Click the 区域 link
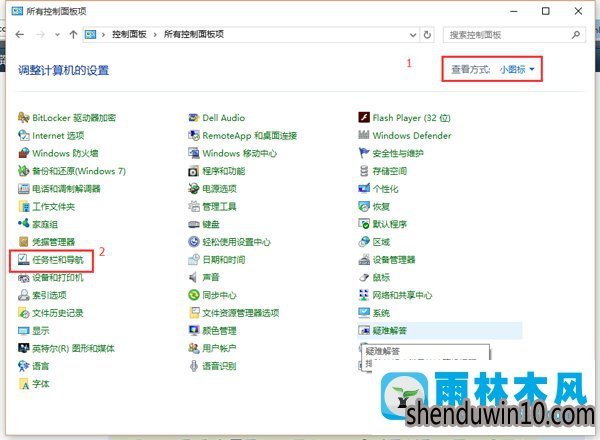 coord(381,242)
